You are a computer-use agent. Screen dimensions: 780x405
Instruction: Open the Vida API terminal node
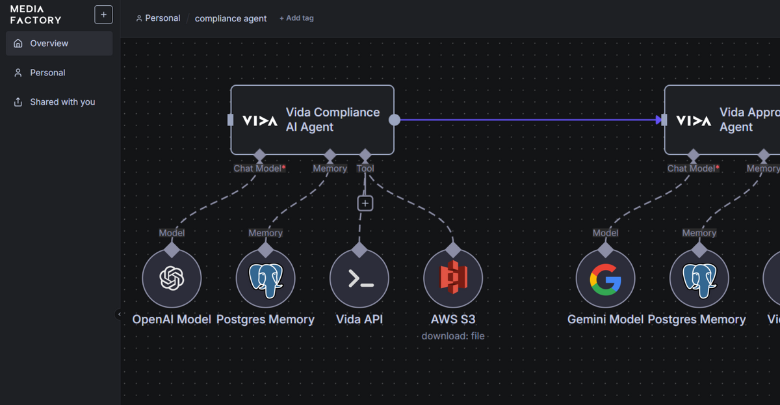359,278
